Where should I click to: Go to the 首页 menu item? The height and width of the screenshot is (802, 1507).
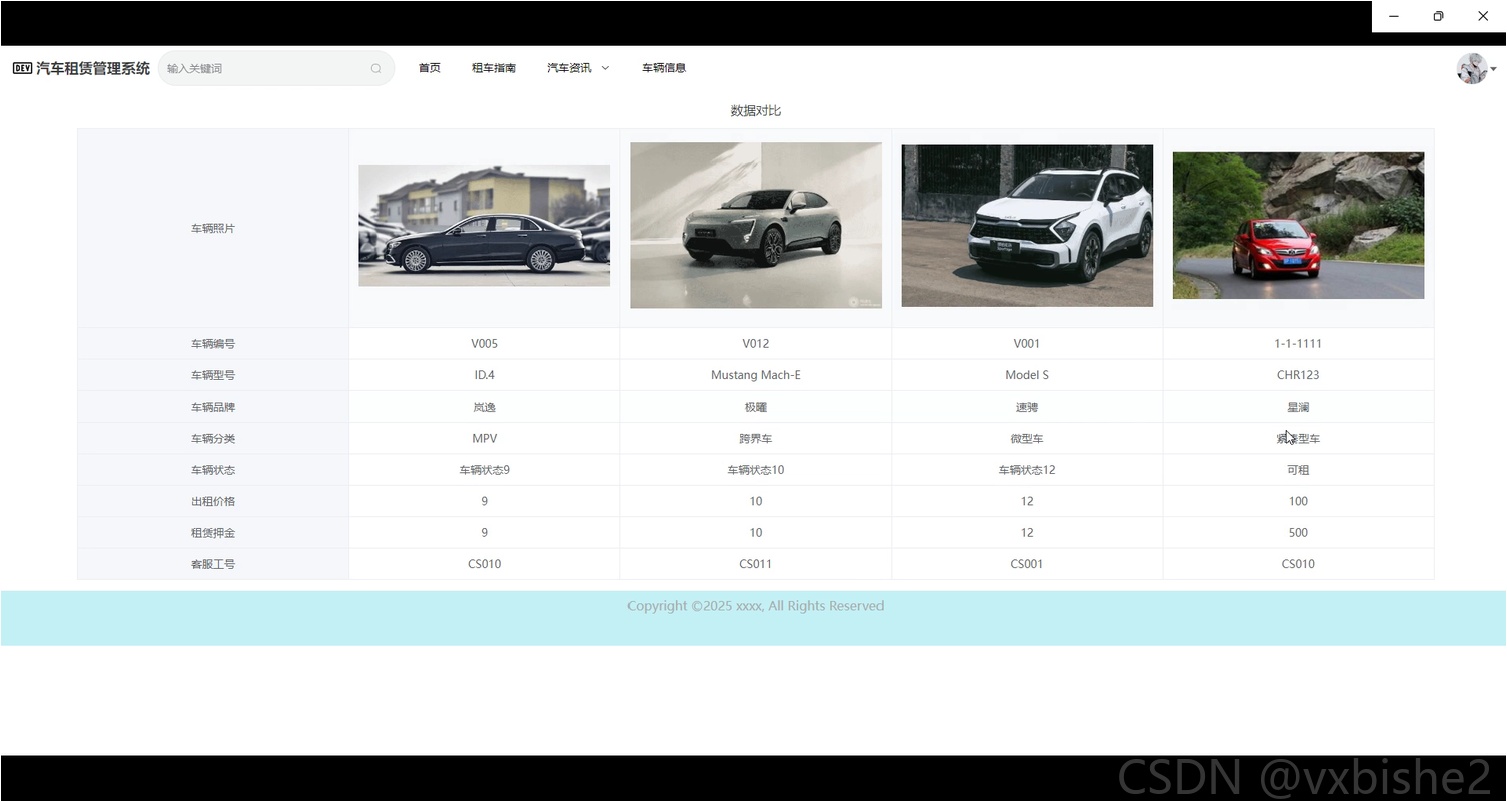coord(429,68)
